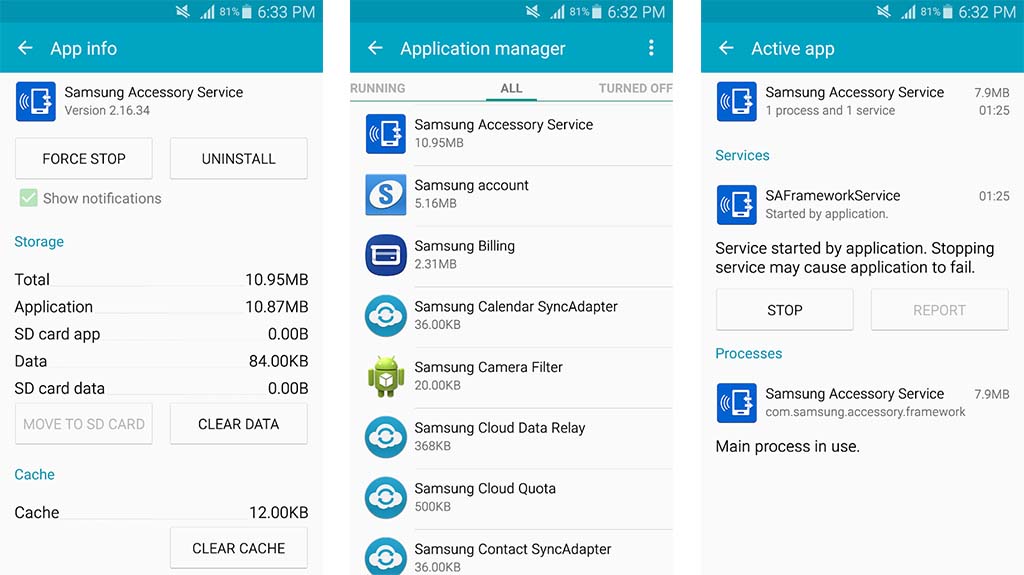Tap the app icon under Processes

737,403
